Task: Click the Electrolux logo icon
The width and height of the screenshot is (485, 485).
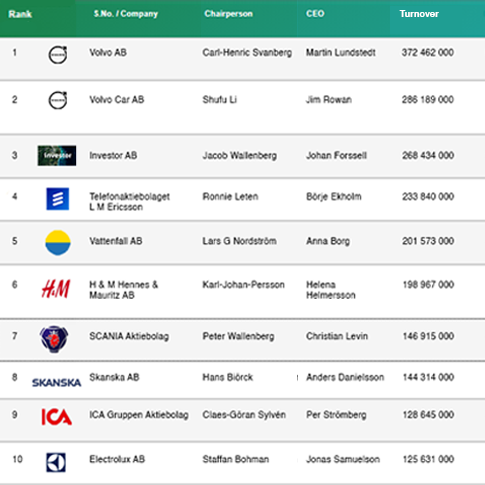Action: pyautogui.click(x=56, y=462)
